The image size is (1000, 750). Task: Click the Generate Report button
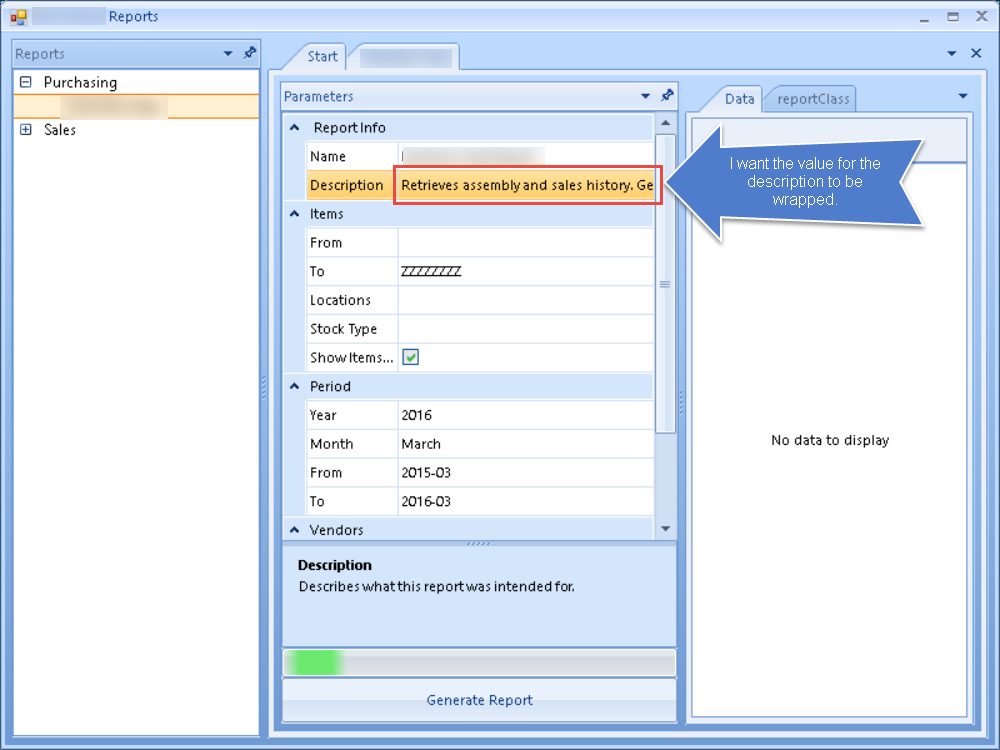480,700
